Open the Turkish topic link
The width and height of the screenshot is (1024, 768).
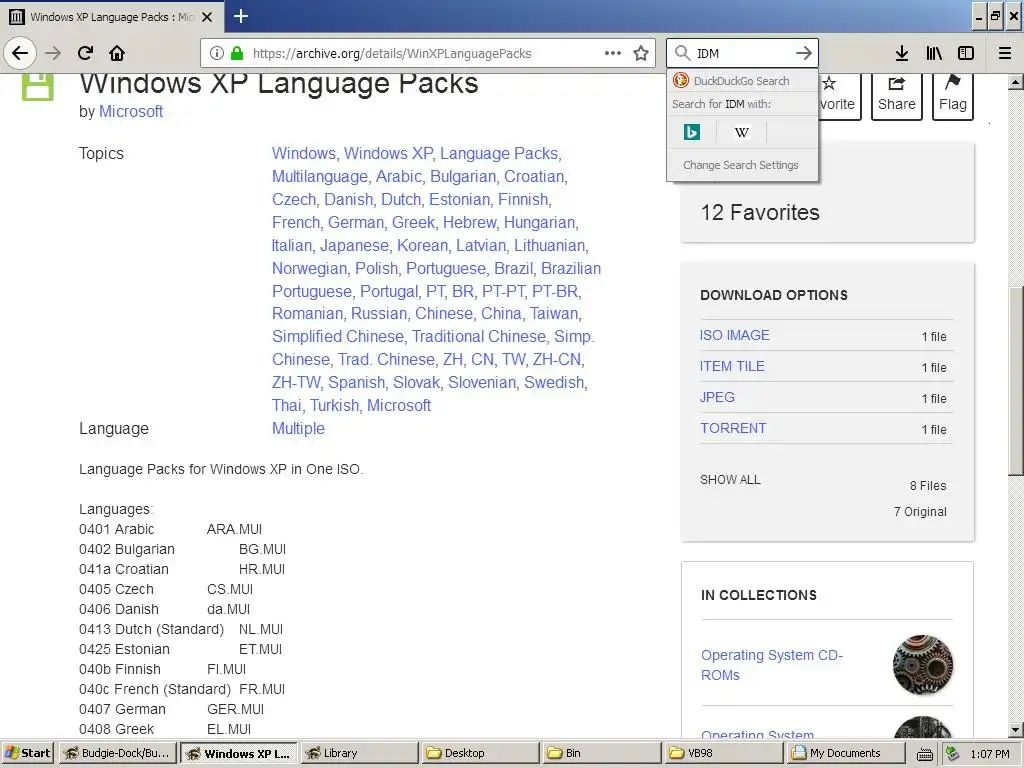tap(335, 406)
